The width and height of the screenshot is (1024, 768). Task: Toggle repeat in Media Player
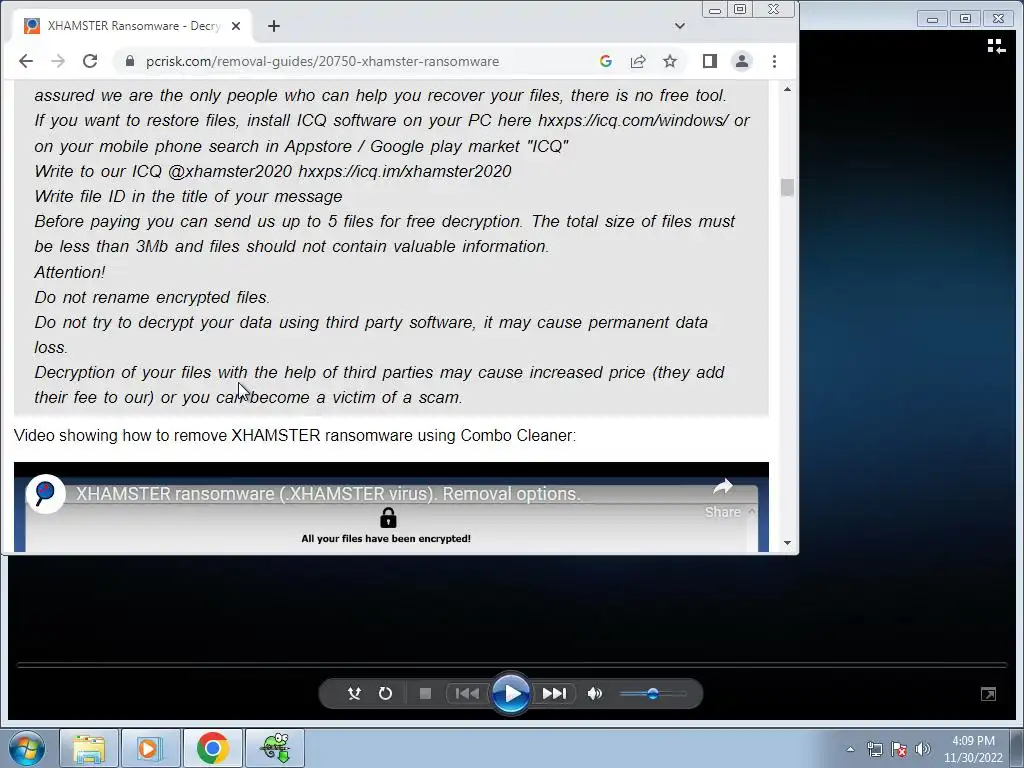pos(385,694)
